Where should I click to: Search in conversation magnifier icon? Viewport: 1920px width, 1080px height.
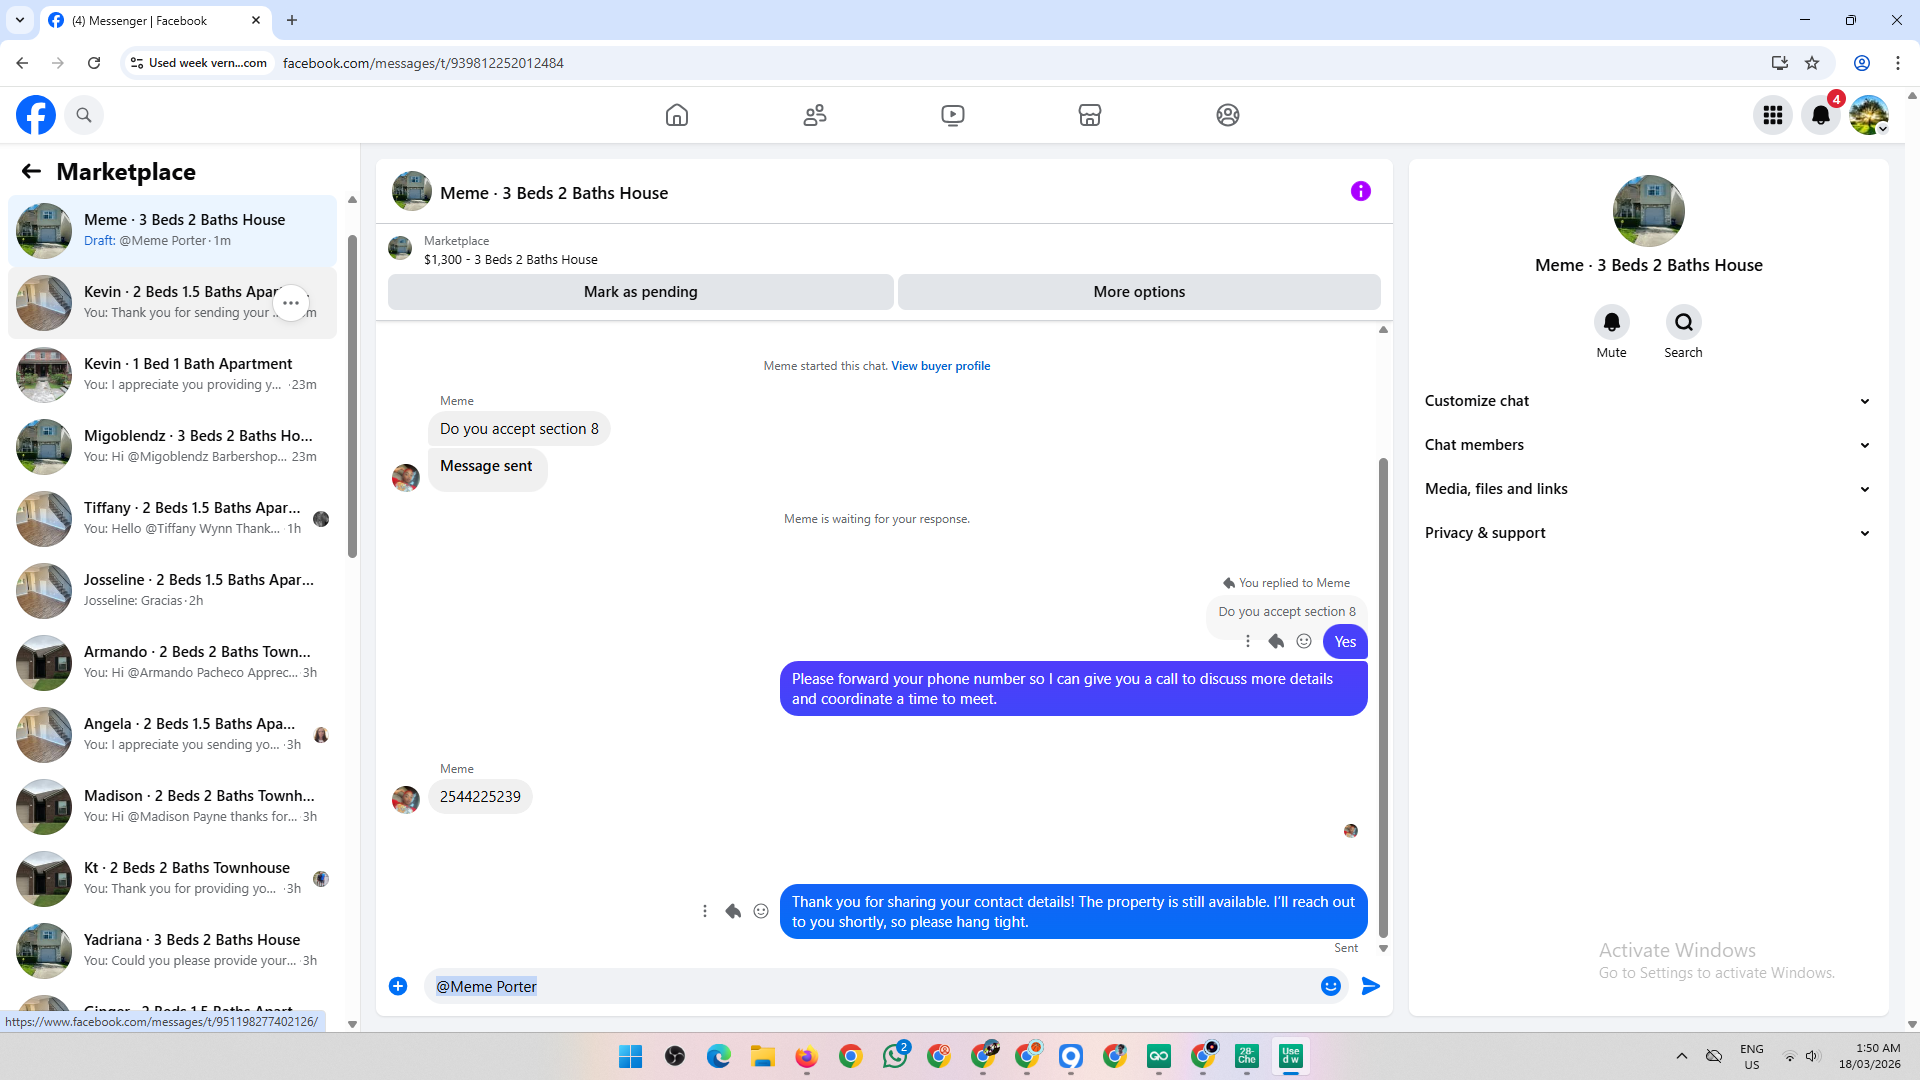pos(1684,322)
